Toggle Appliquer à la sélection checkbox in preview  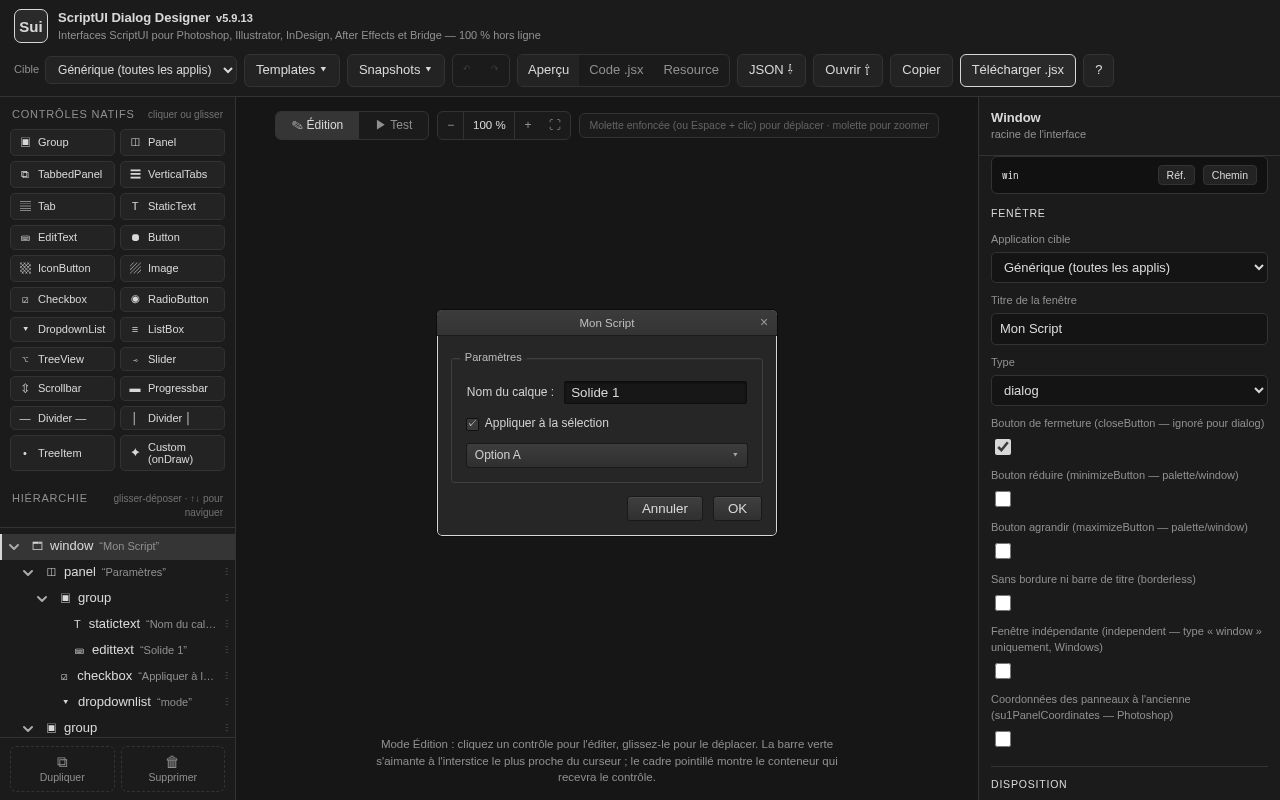click(x=472, y=424)
